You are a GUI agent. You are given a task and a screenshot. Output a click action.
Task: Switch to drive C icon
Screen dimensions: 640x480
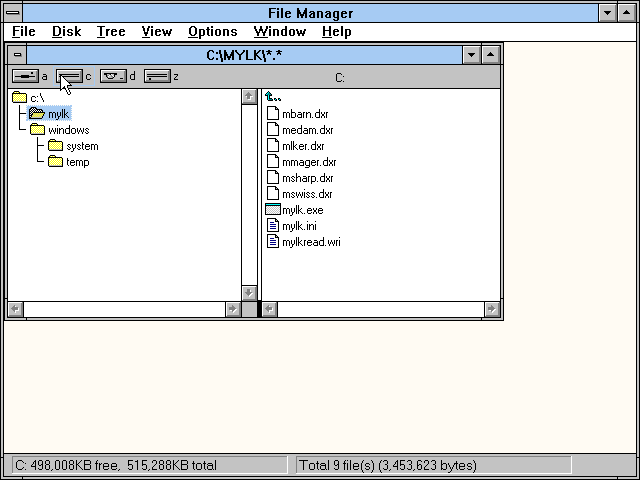click(x=69, y=76)
